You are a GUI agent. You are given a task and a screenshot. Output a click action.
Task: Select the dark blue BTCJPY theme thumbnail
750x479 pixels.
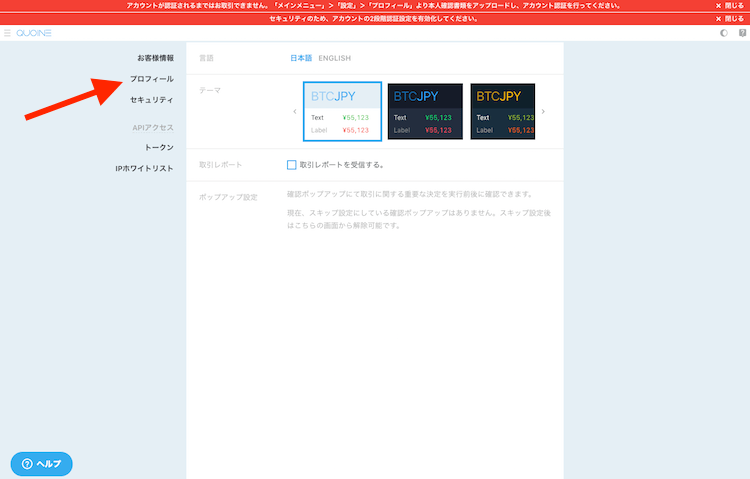click(x=425, y=111)
